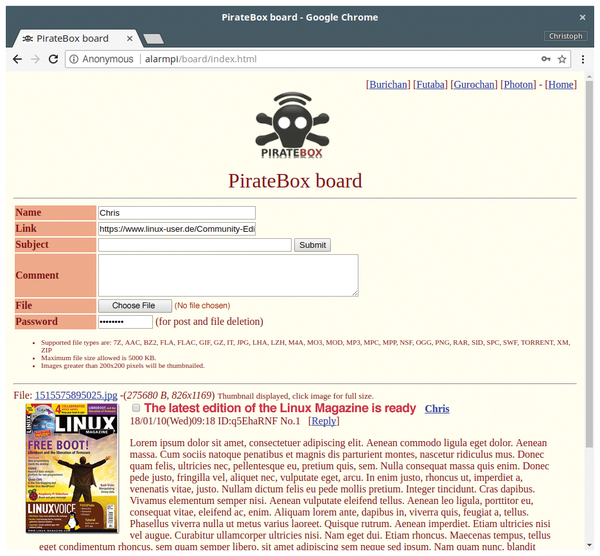Tick the checkbox beside the post title
The height and width of the screenshot is (556, 600).
pos(136,407)
